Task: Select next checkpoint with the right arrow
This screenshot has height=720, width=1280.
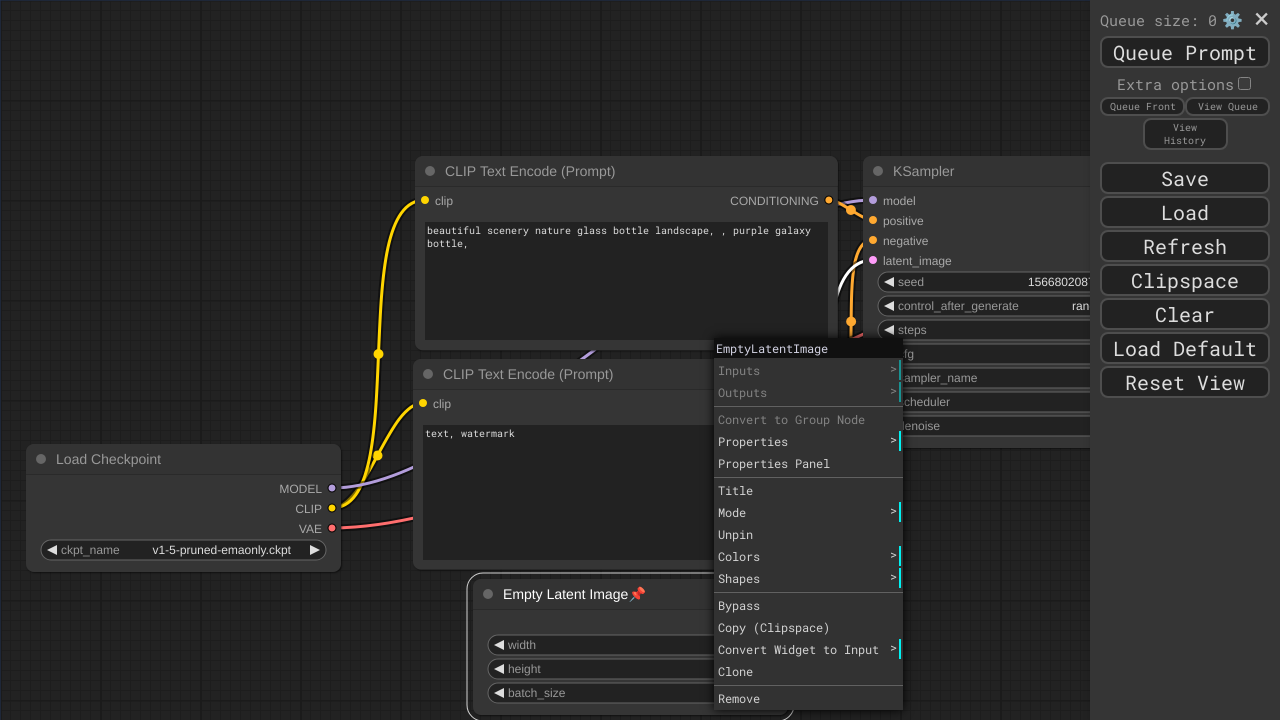Action: point(315,550)
